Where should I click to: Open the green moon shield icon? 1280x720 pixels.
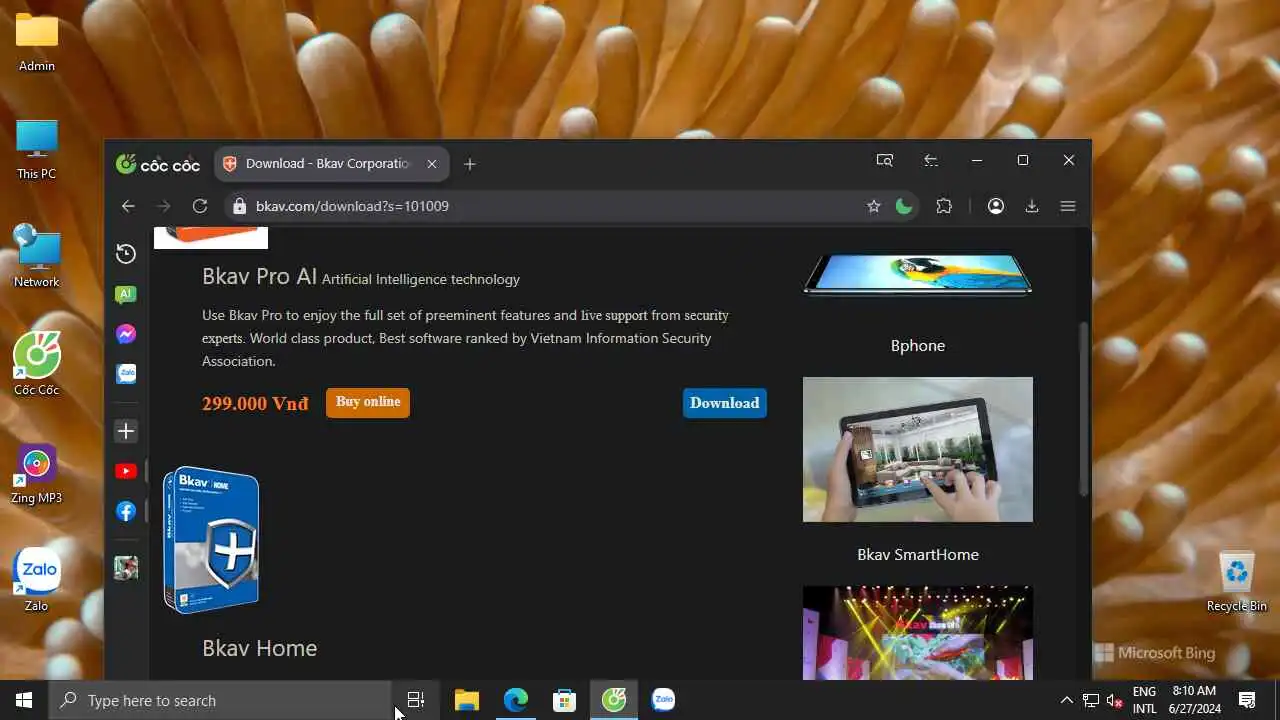point(904,206)
